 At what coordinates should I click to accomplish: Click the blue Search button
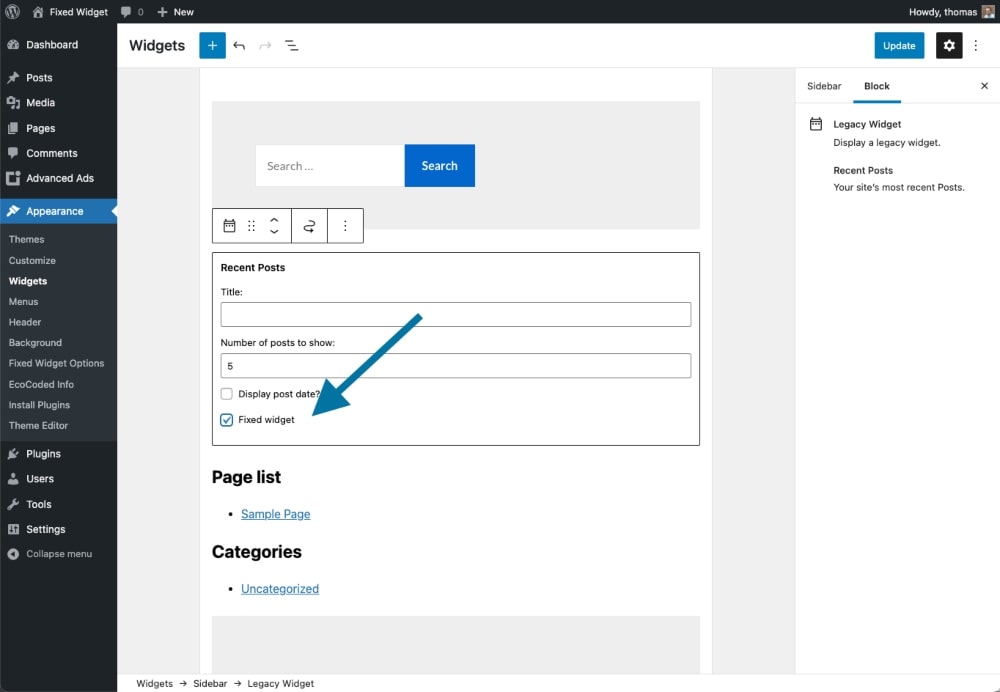[x=439, y=165]
